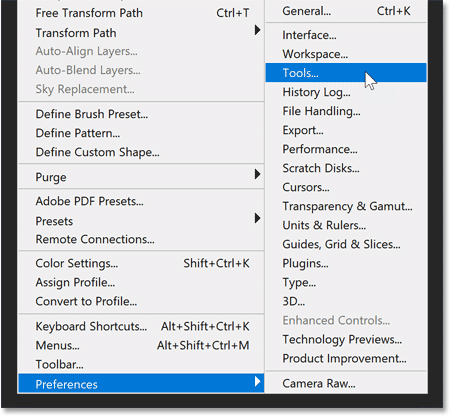Expand the Purge submenu arrow
Viewport: 451px width, 417px height.
point(257,174)
